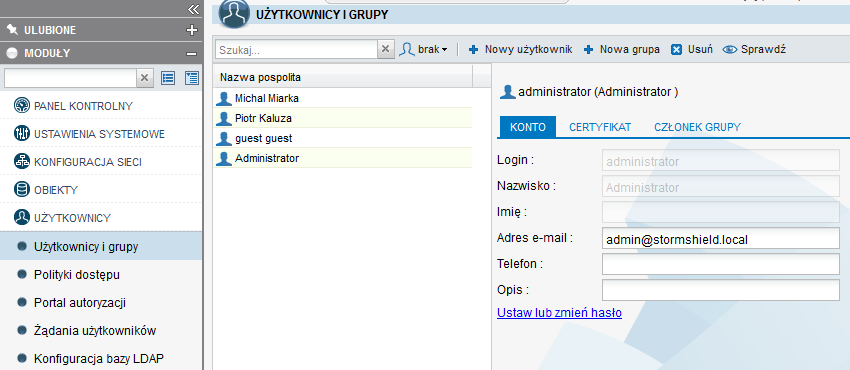Click the Michal Miarka user icon
The image size is (850, 370).
[x=224, y=98]
